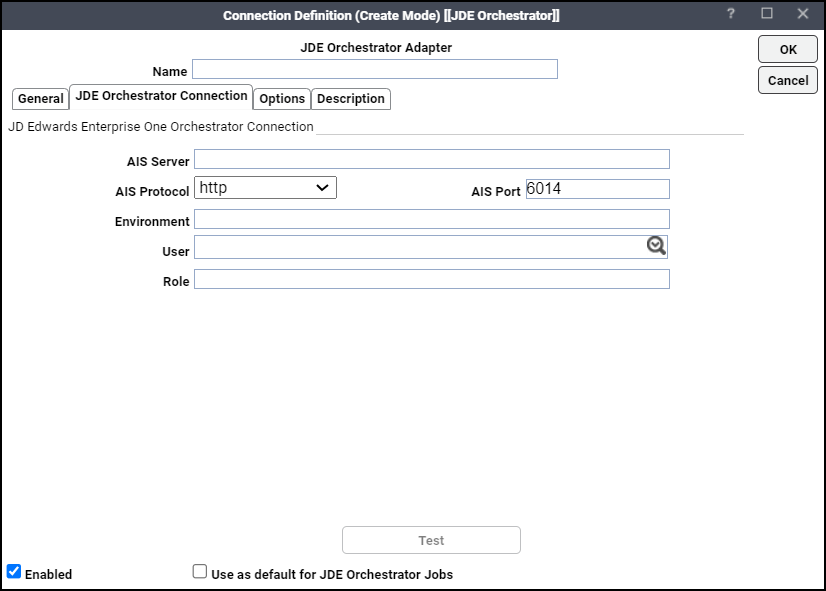Check Use as default for JDE Orchestrator Jobs
The image size is (826, 591).
pyautogui.click(x=200, y=572)
